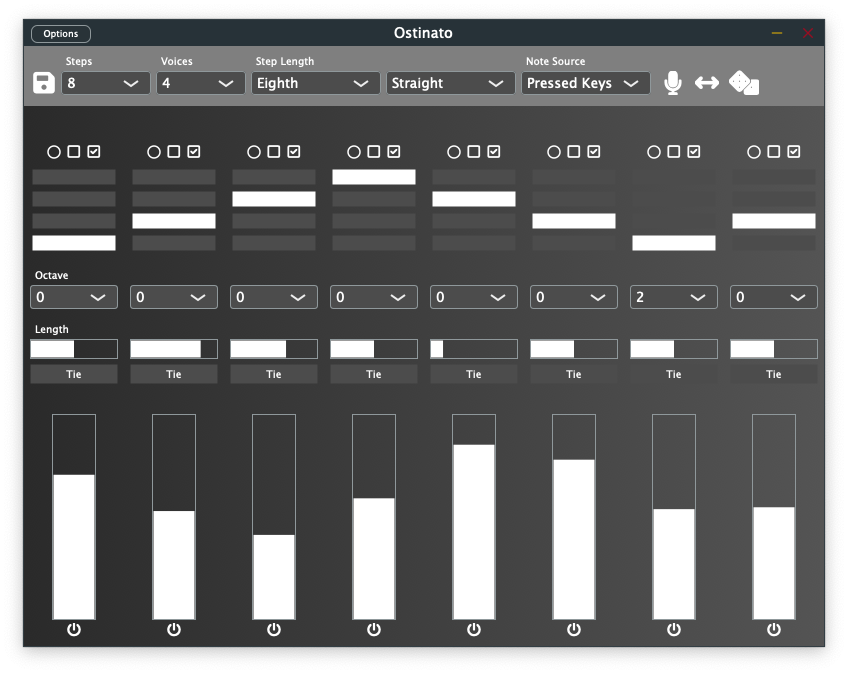This screenshot has height=674, width=848.
Task: Uncheck the checked box above step 7
Action: (x=694, y=151)
